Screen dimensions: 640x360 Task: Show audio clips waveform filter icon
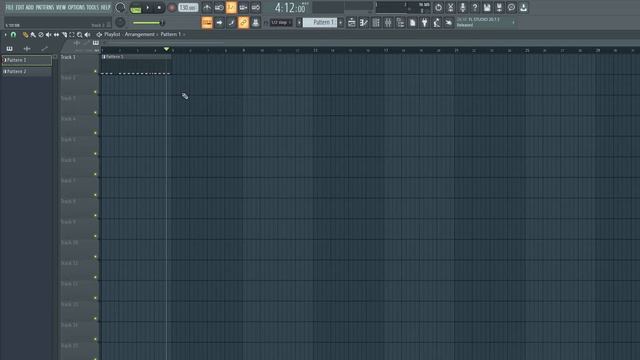coord(27,49)
